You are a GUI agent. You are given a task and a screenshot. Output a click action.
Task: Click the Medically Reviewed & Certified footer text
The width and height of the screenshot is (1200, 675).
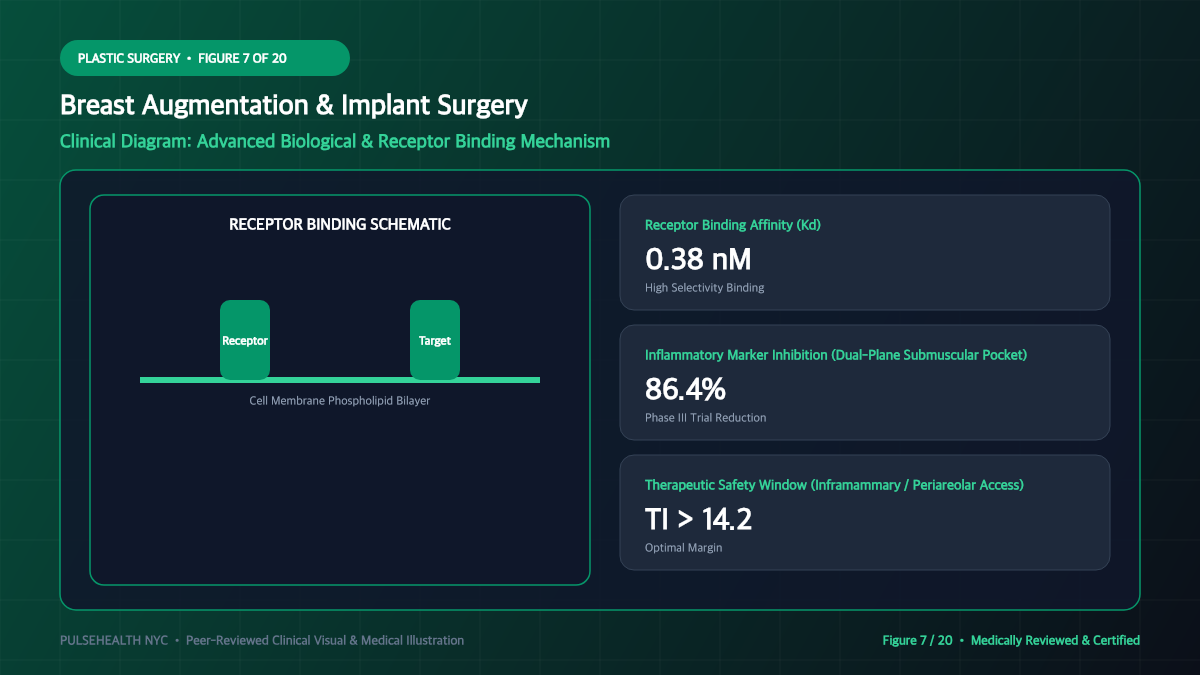pos(1055,640)
